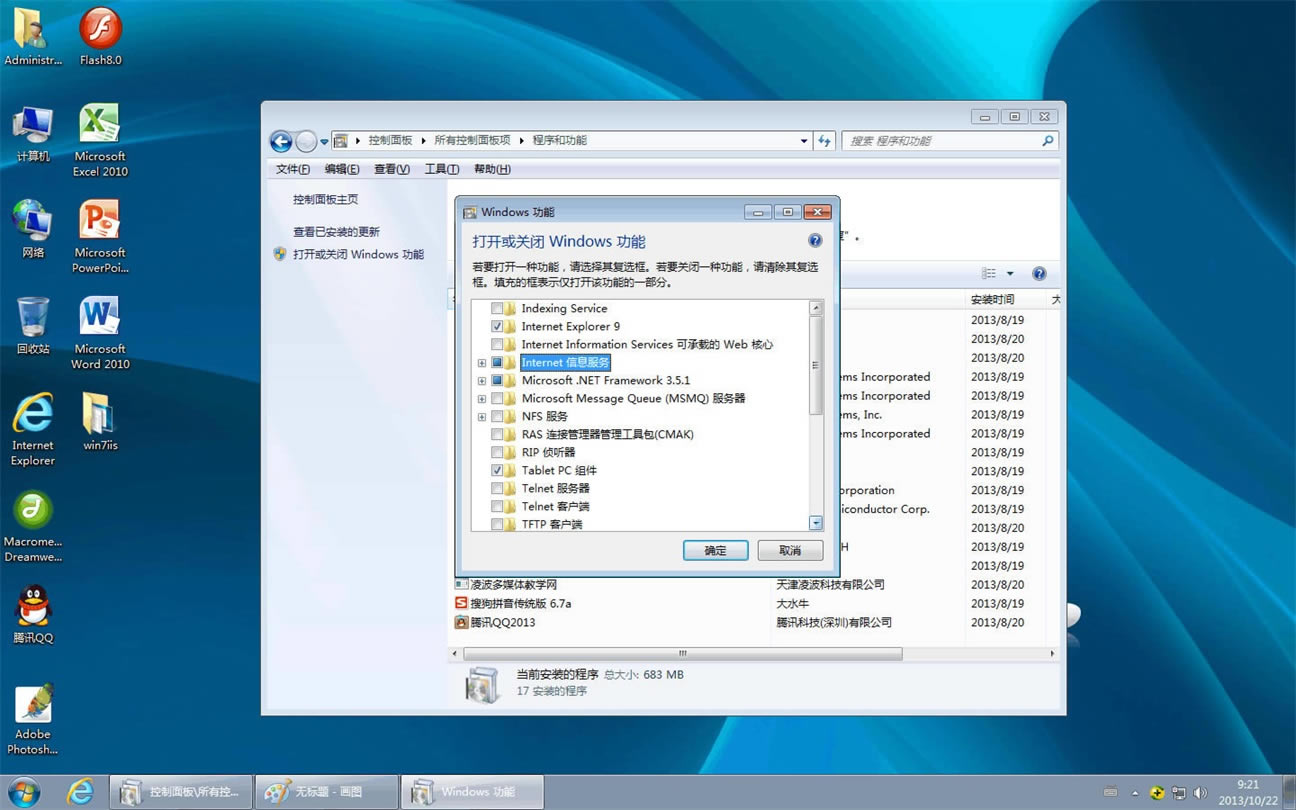This screenshot has width=1296, height=810.
Task: Open 控制面板主页 link
Action: pyautogui.click(x=325, y=199)
